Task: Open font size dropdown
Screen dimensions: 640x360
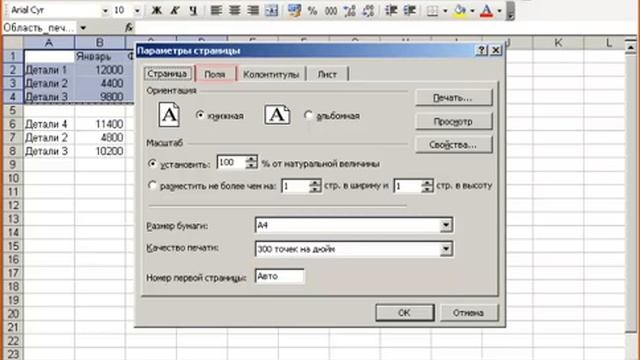Action: (x=137, y=11)
